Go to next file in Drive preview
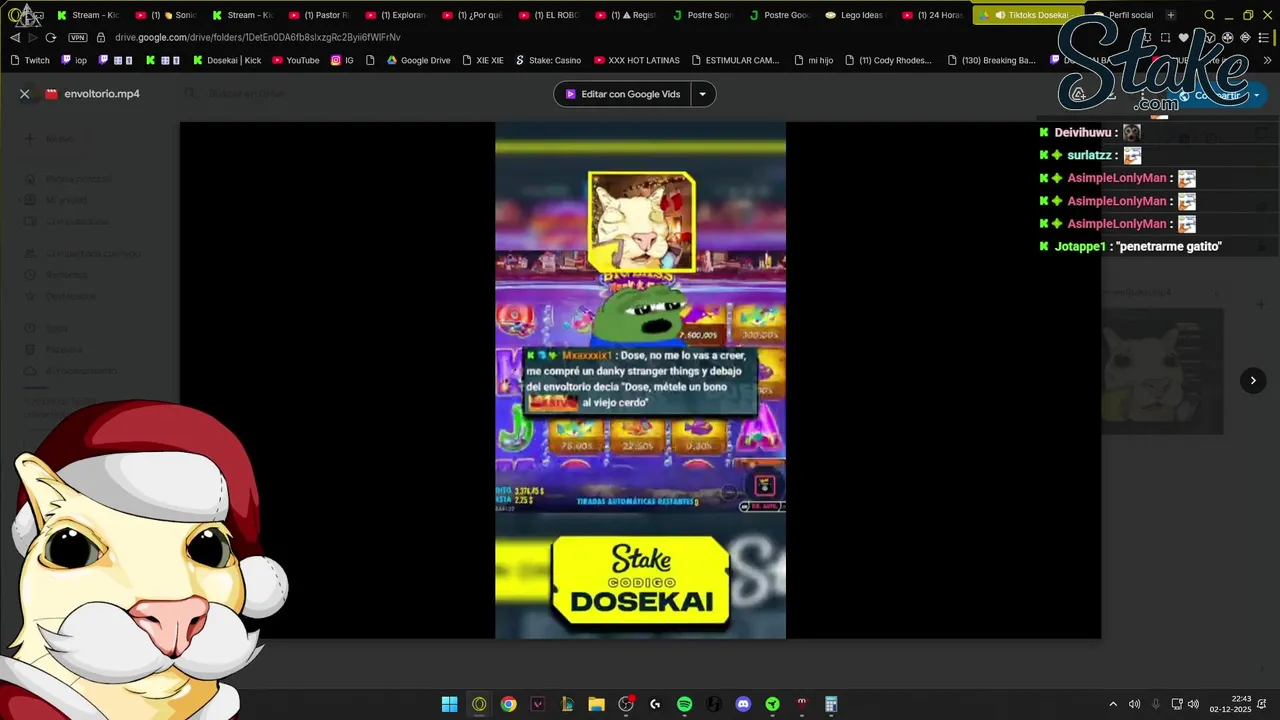1280x720 pixels. 1253,380
